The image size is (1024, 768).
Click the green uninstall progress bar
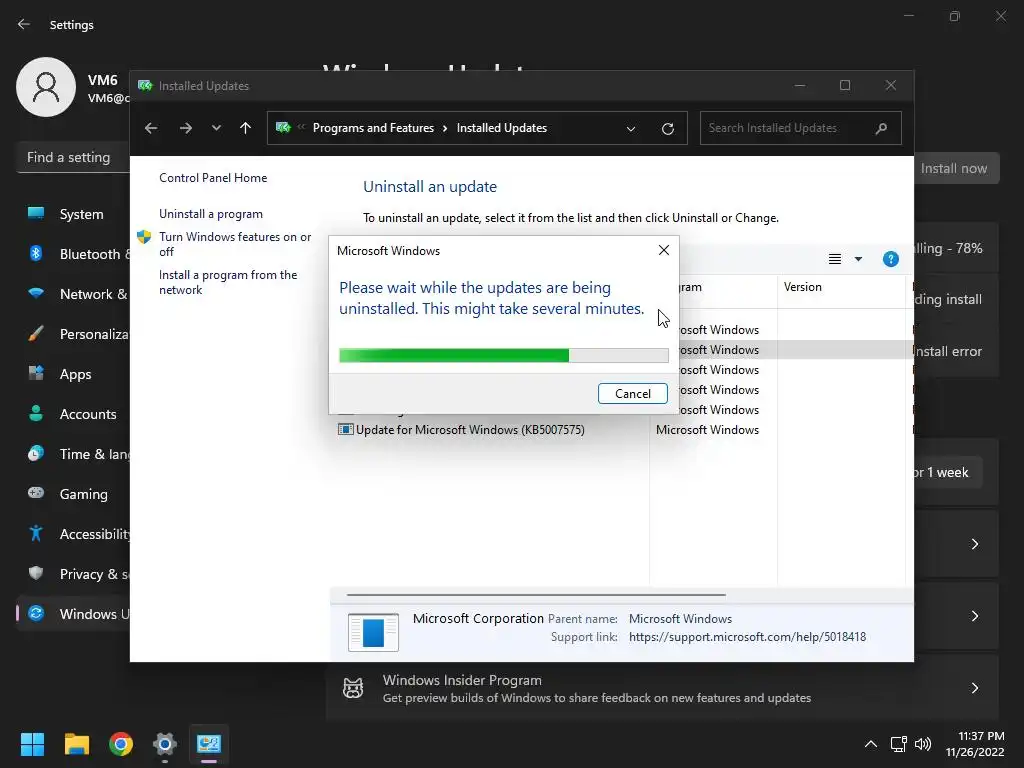tap(504, 355)
